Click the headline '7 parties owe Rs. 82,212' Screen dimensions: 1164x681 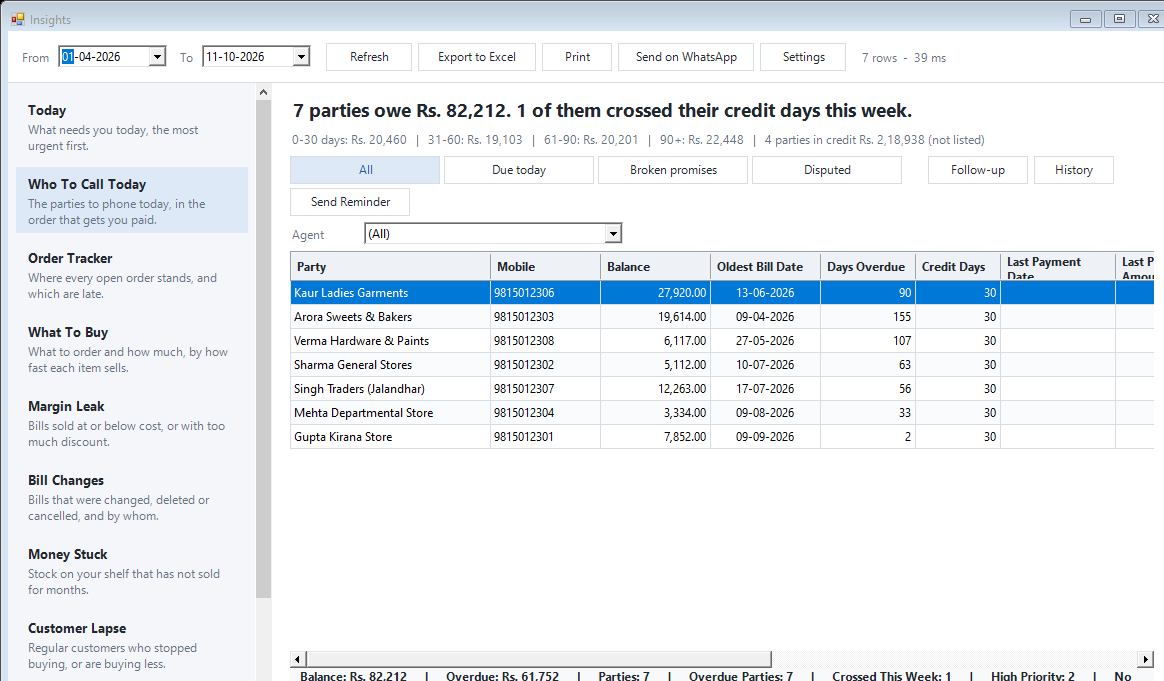pos(402,111)
